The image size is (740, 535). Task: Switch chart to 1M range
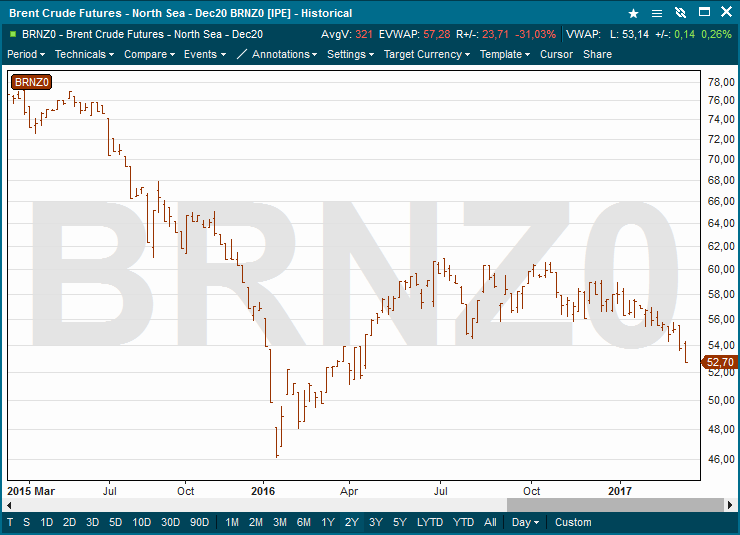[x=232, y=522]
